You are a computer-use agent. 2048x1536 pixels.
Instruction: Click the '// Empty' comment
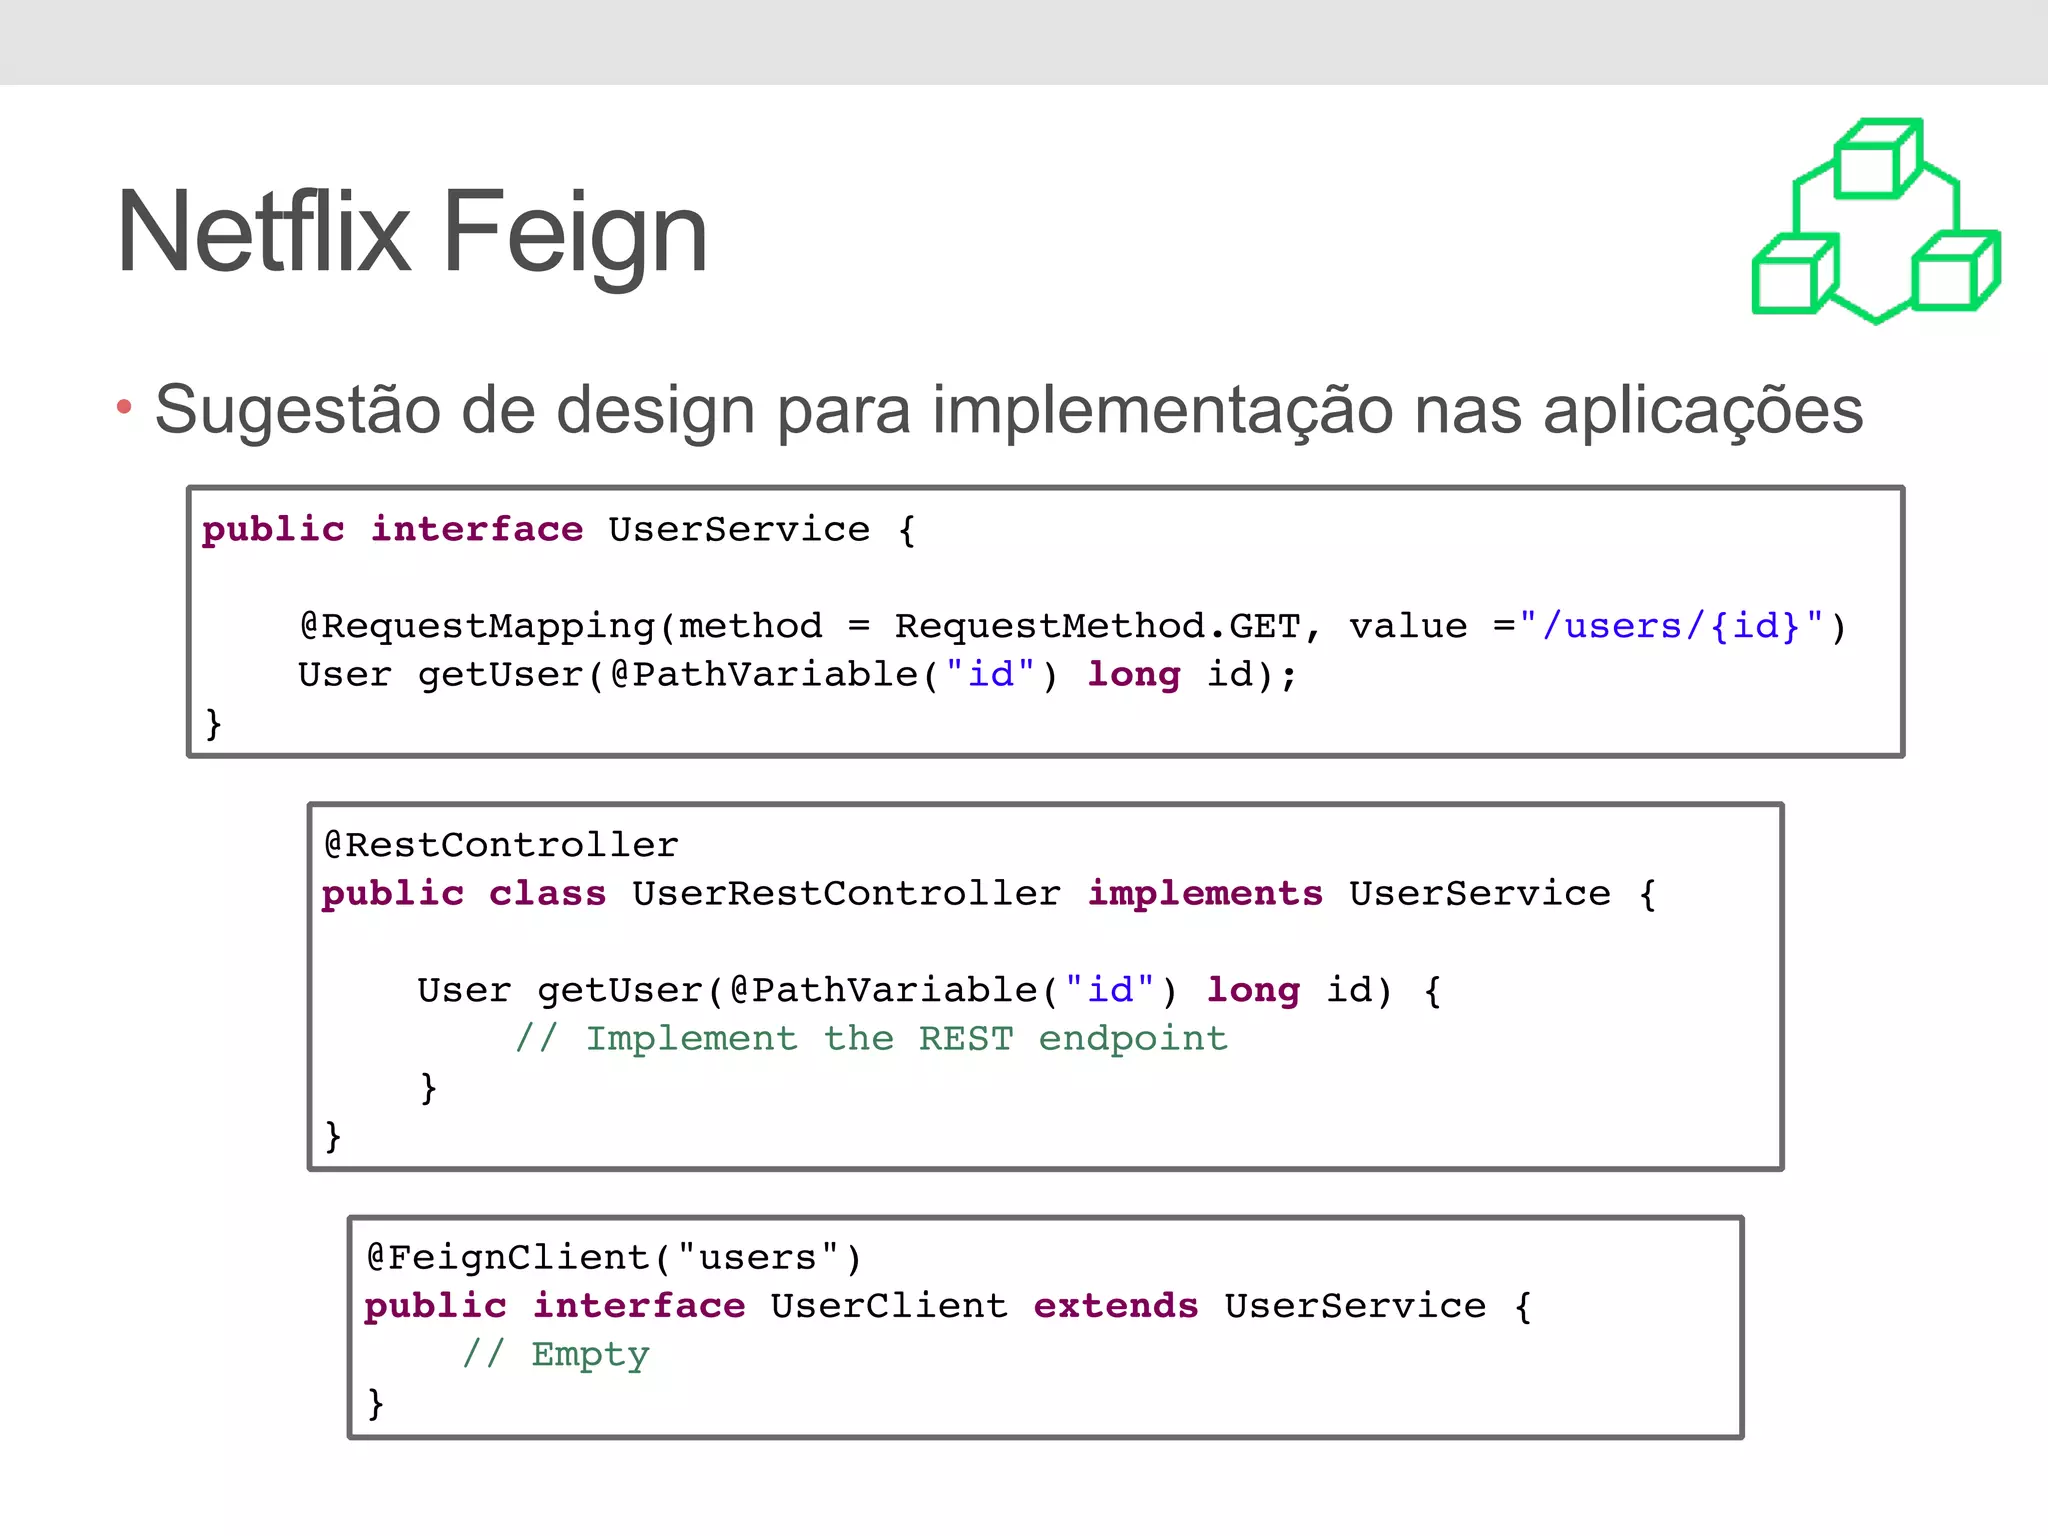[x=556, y=1355]
